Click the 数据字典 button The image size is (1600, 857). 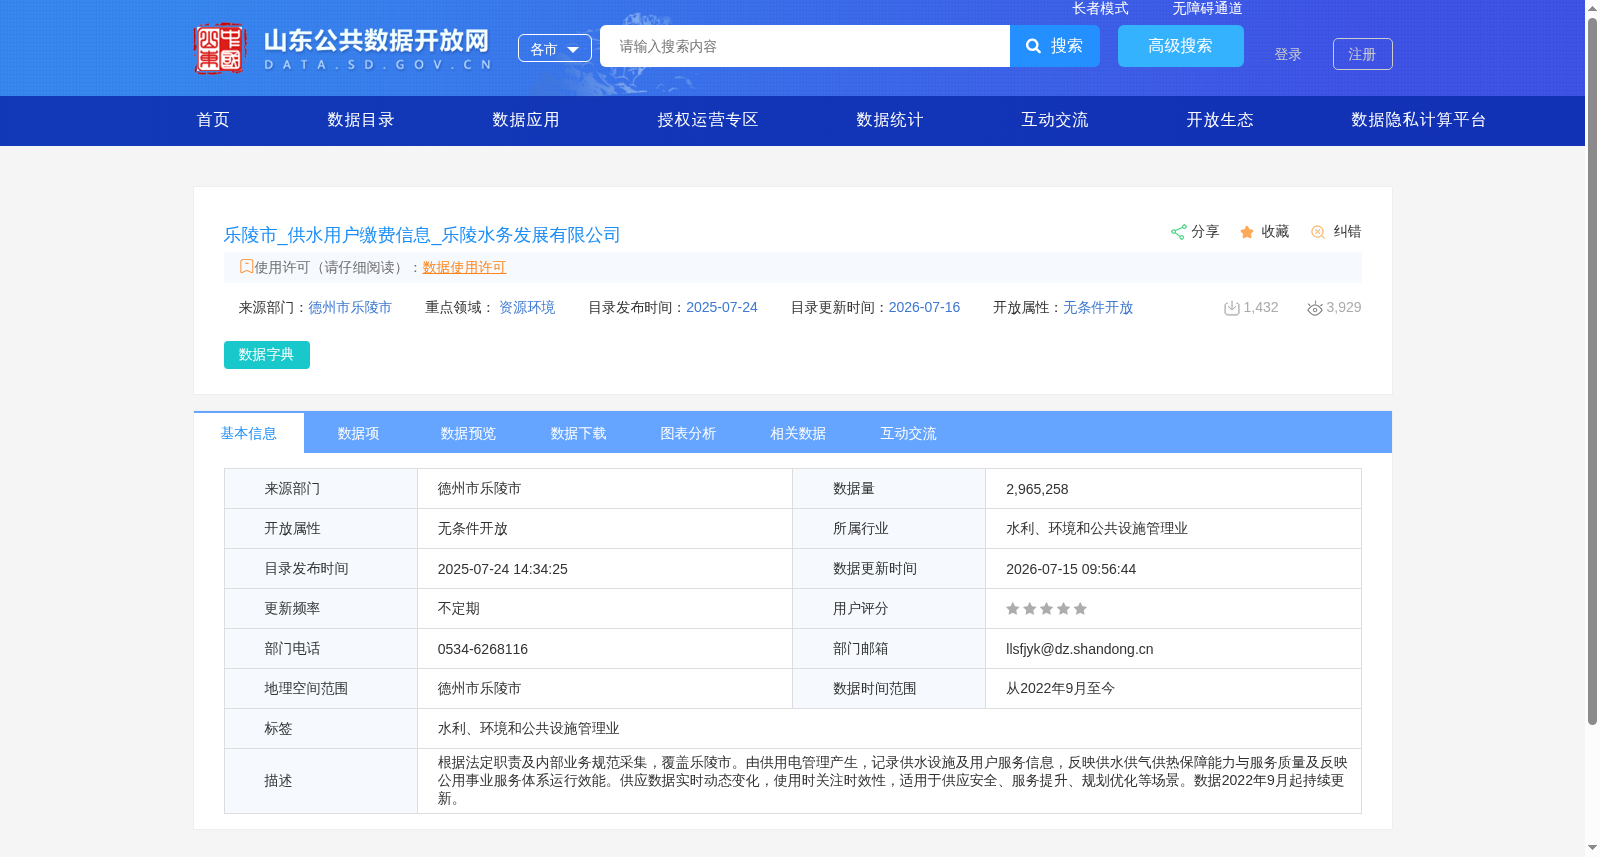267,355
